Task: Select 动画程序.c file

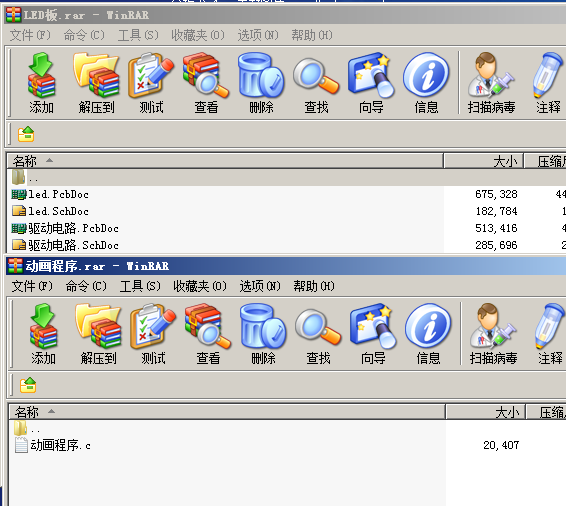Action: [52, 445]
